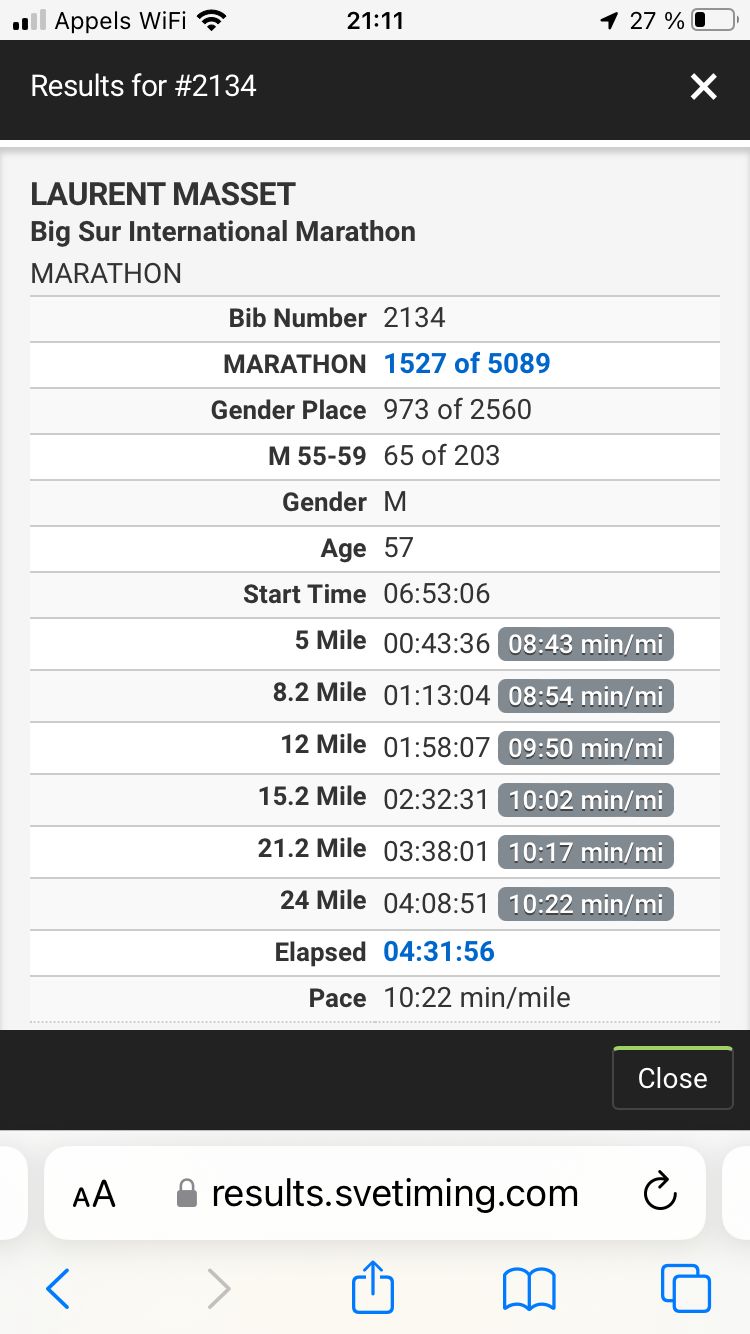This screenshot has width=750, height=1334.
Task: Tap the Results for #2134 header title
Action: [x=144, y=86]
